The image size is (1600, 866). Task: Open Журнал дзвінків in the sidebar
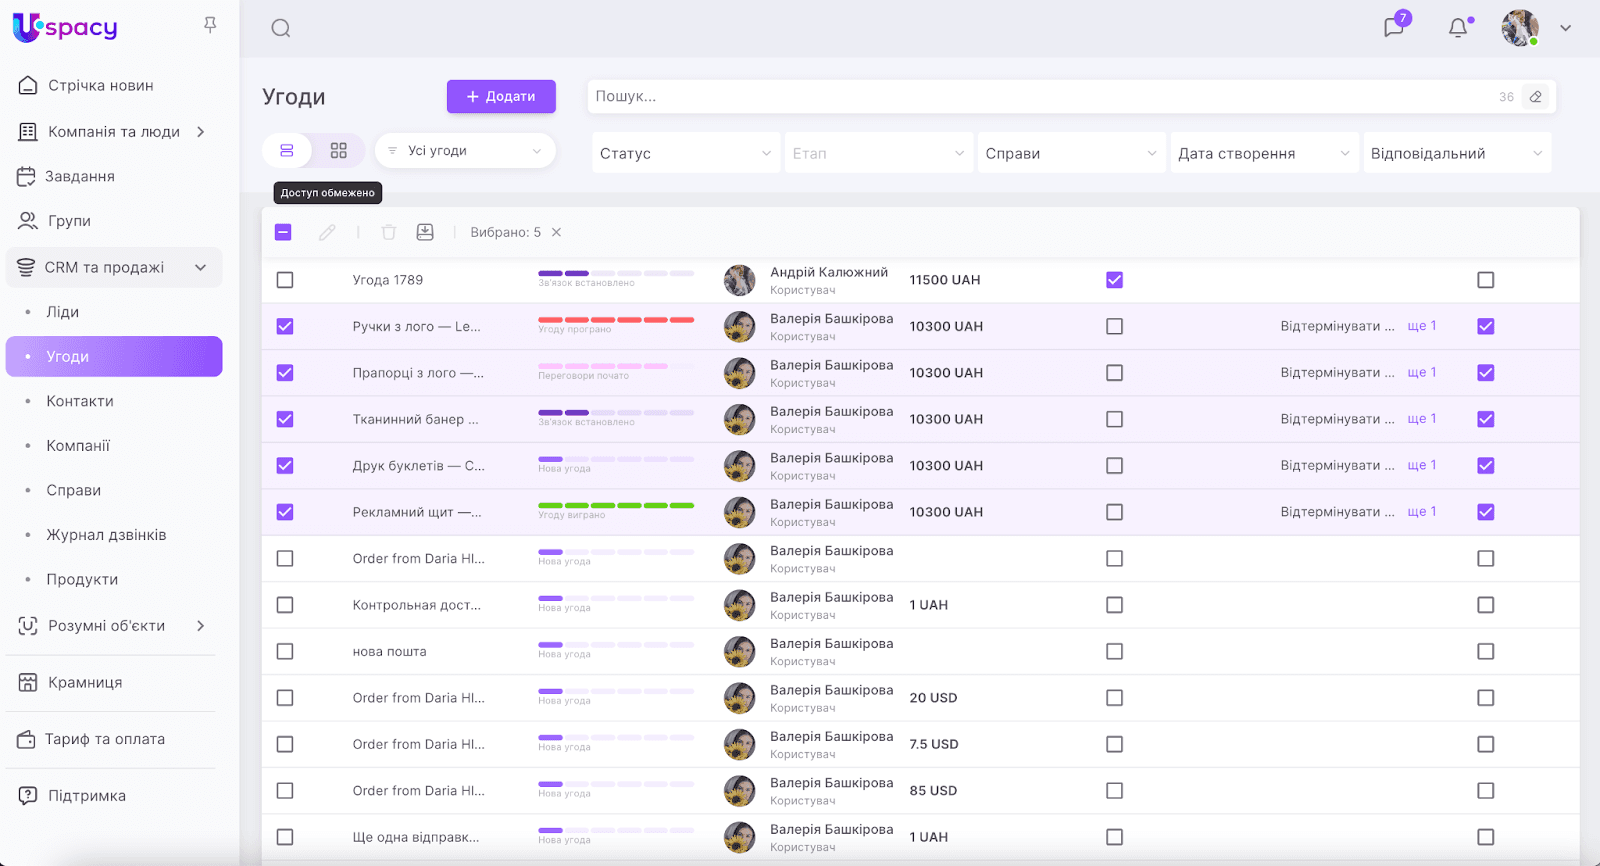point(106,535)
